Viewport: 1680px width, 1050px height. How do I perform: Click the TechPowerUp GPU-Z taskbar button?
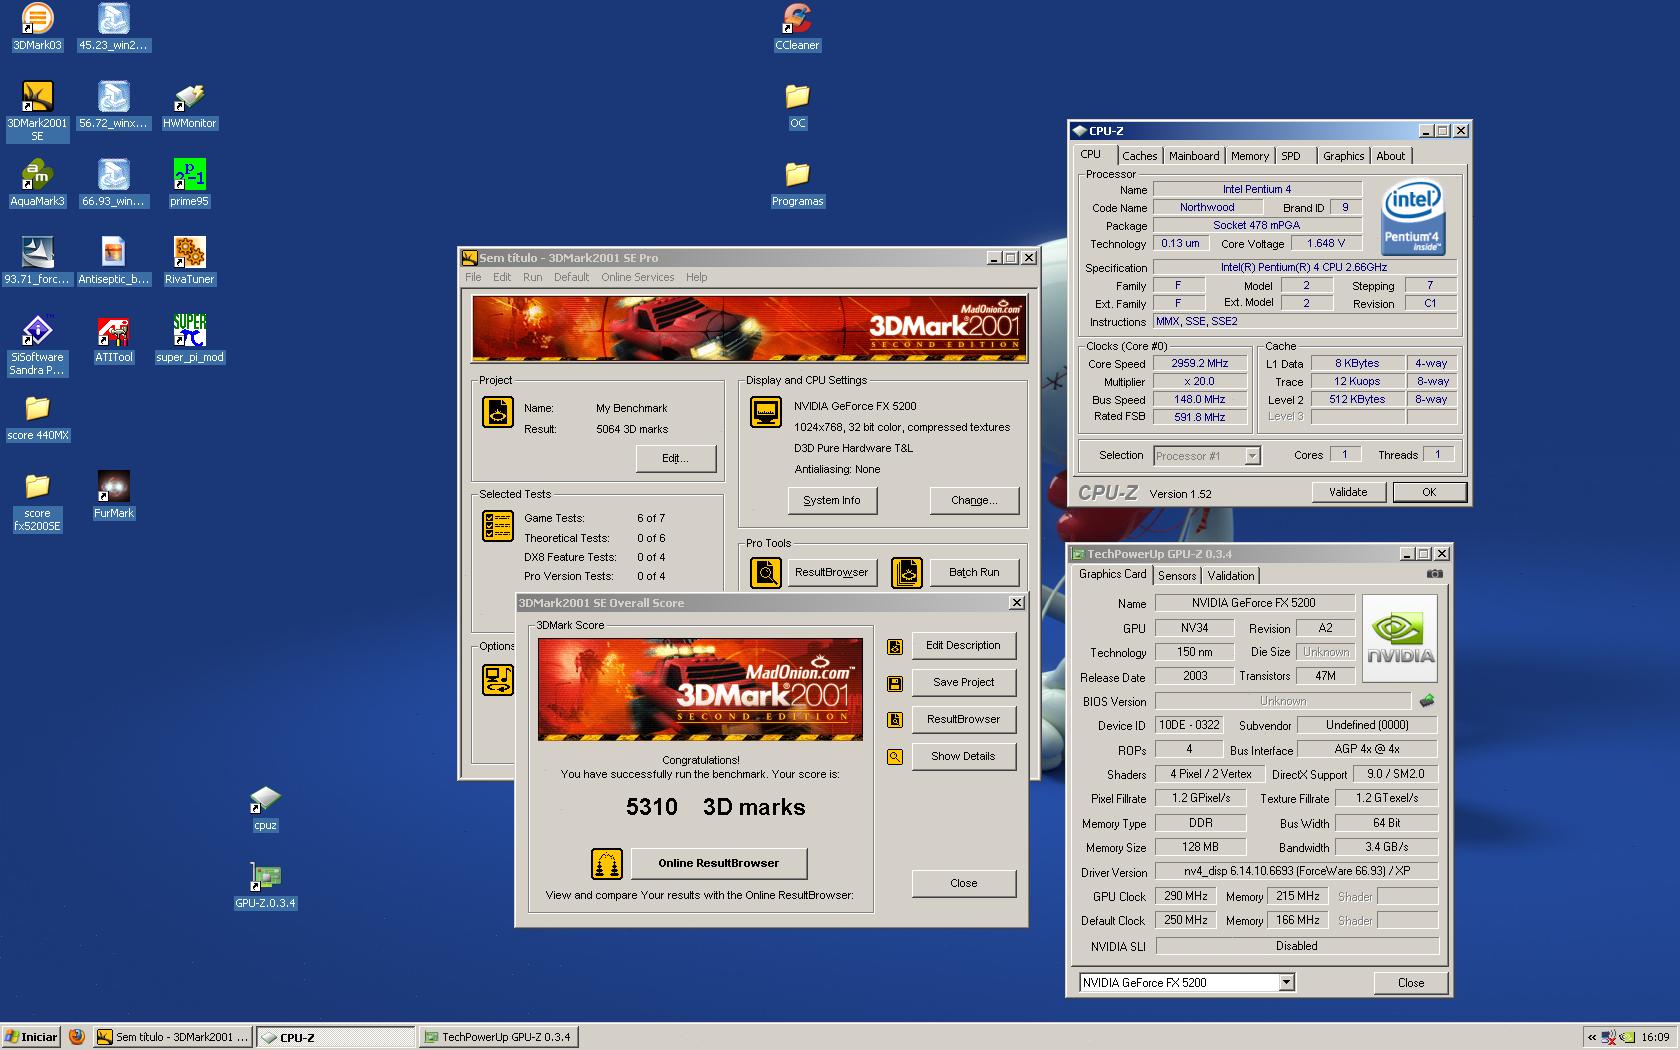coord(498,1037)
